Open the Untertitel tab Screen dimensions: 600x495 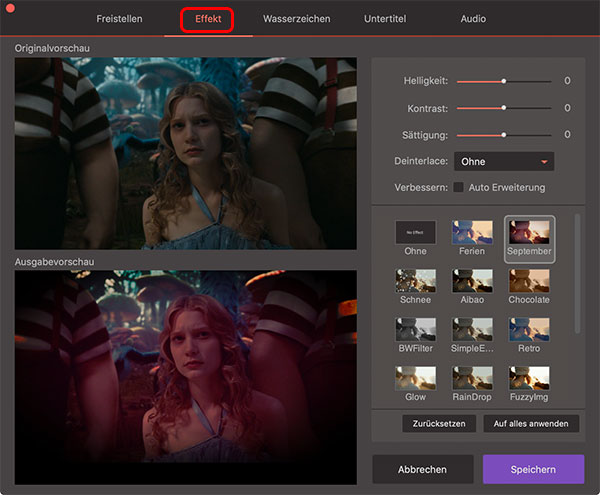[x=385, y=19]
